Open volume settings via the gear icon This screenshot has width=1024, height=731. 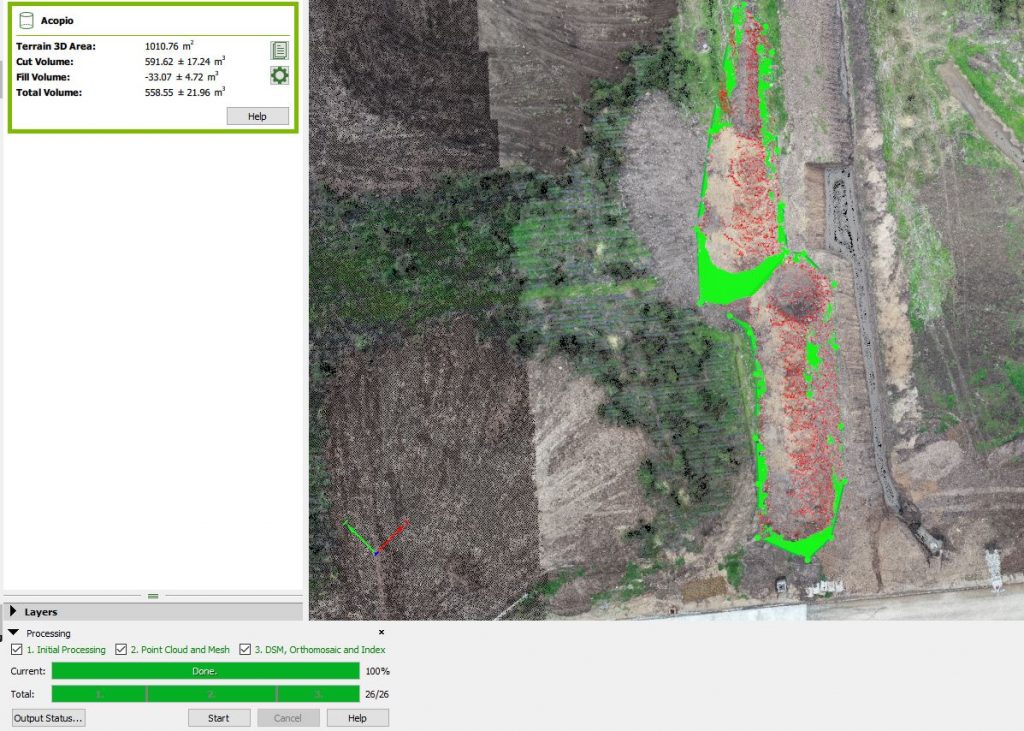[x=279, y=76]
